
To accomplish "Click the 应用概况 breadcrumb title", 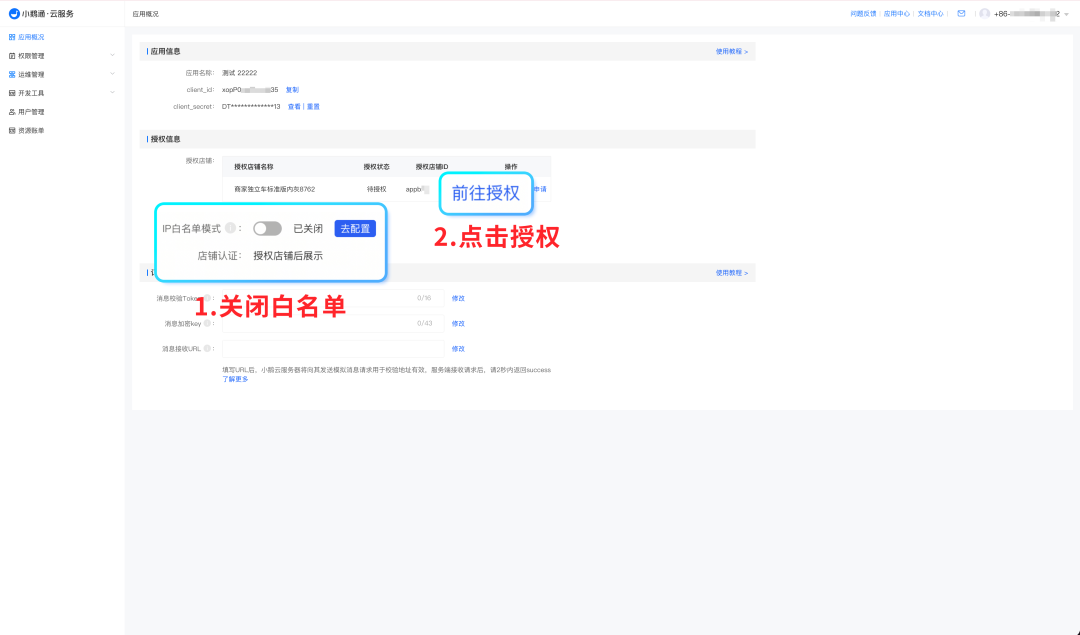I will (145, 14).
